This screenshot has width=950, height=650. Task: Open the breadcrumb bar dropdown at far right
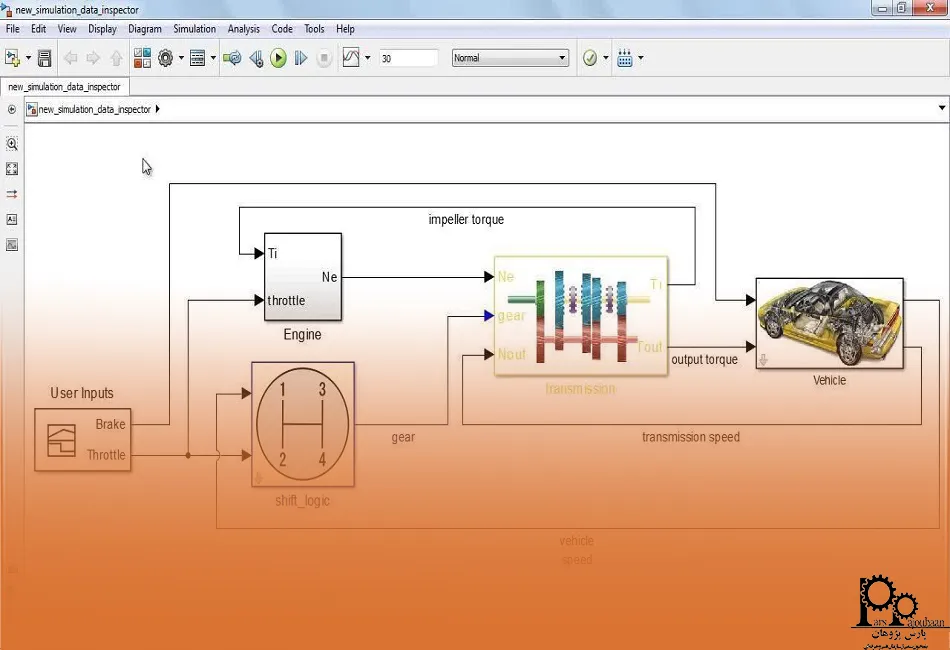(941, 110)
